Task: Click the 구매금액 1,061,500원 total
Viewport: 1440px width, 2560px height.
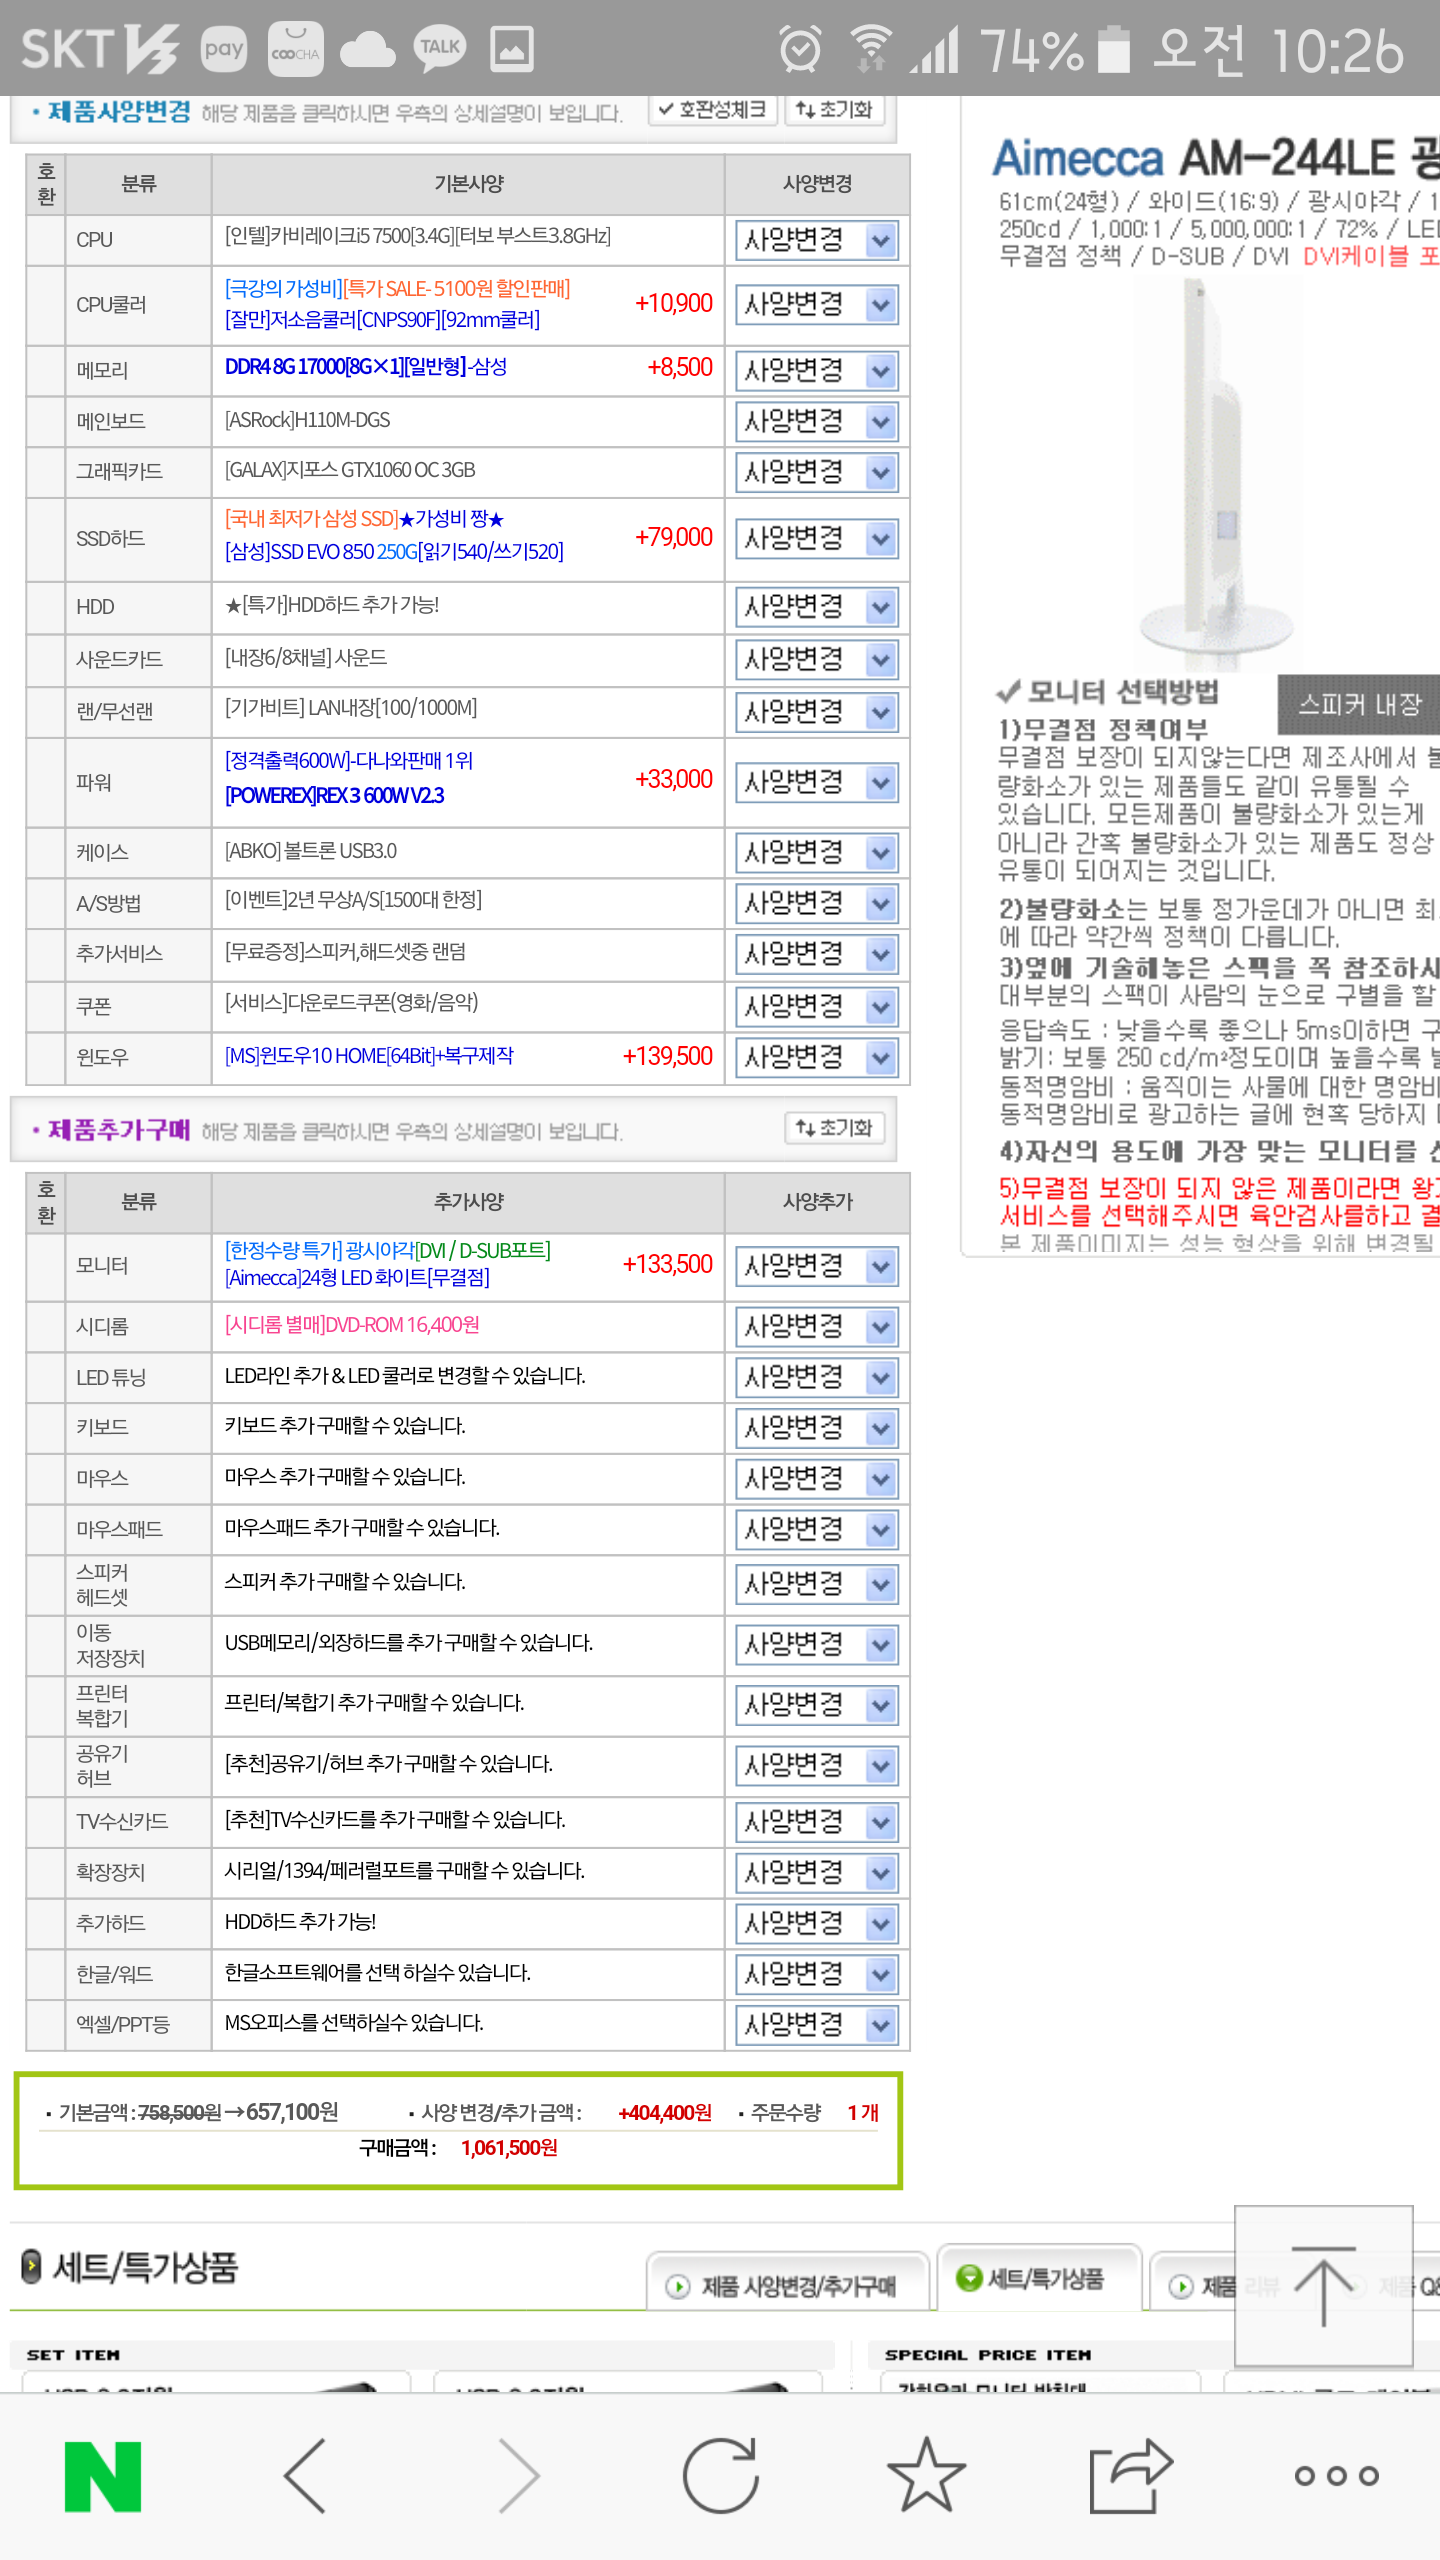Action: click(x=509, y=2148)
